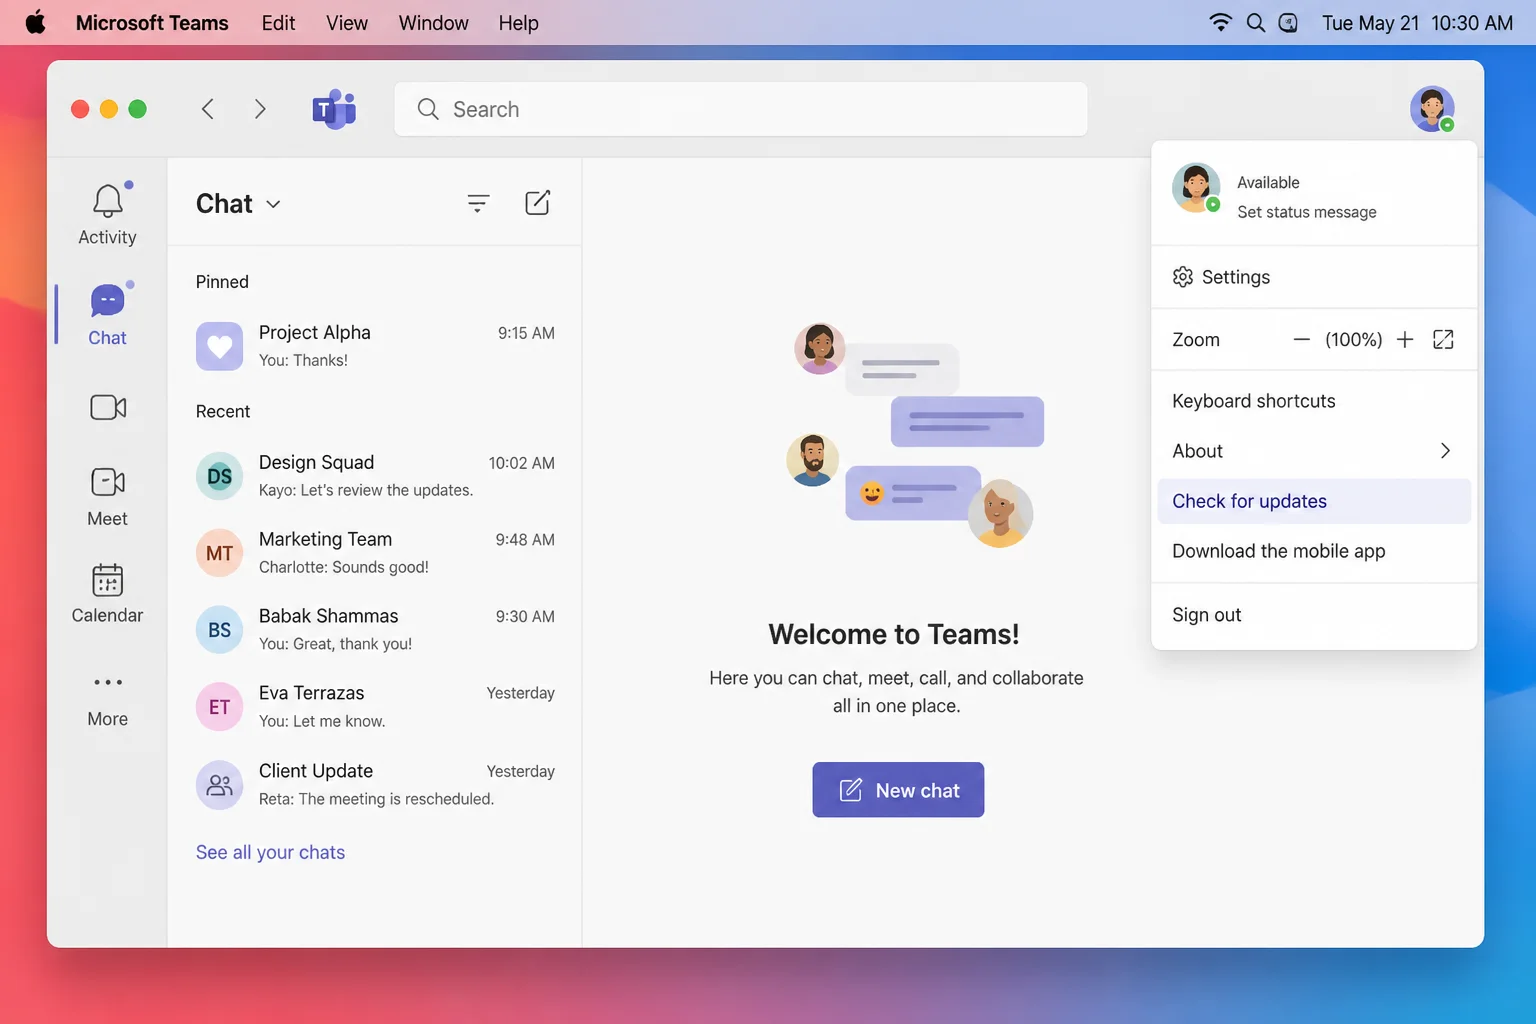Start new chat via compose icon

[x=538, y=203]
